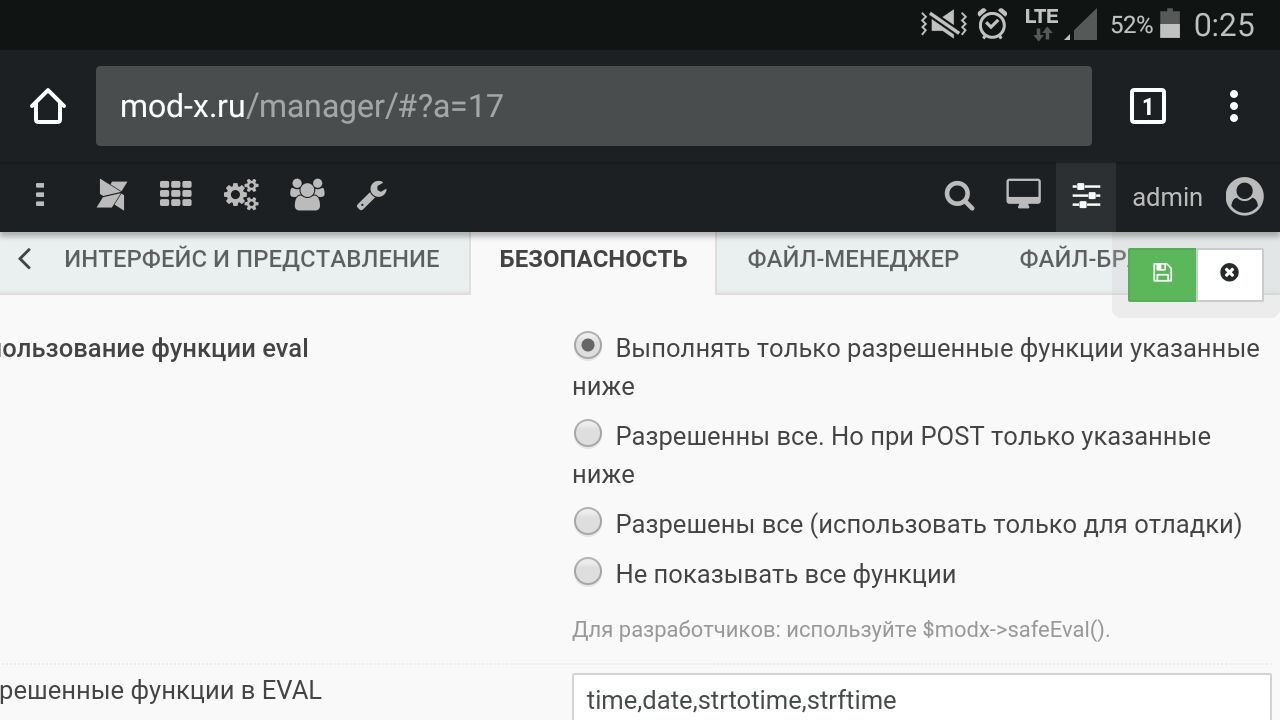Click the green save button
The height and width of the screenshot is (720, 1280).
1162,274
